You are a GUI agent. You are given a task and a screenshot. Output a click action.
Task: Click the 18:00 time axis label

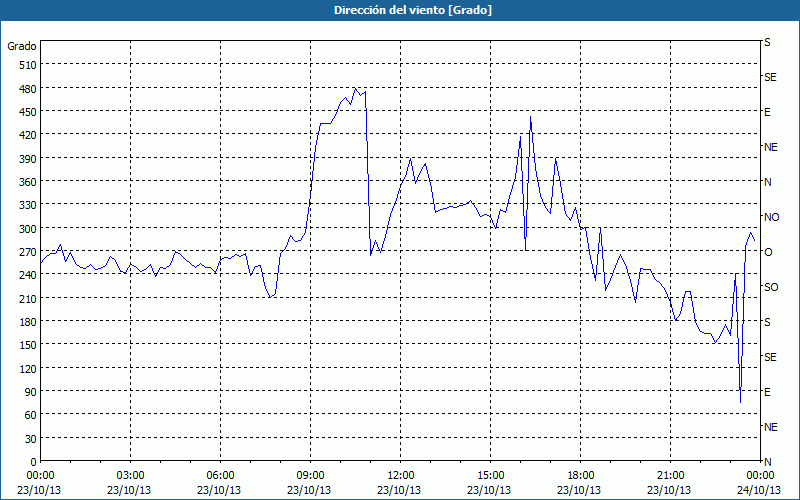pos(580,476)
